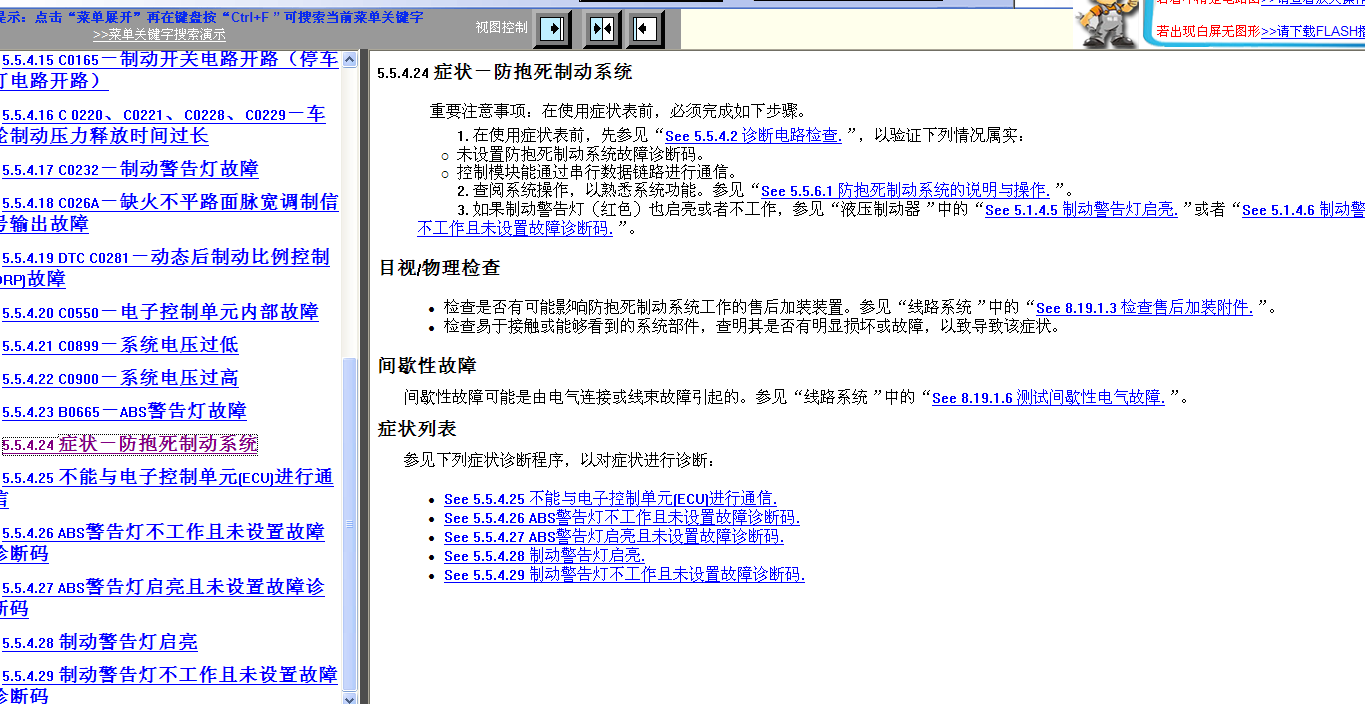This screenshot has width=1365, height=704.
Task: Click symptom list link See 5.5.4.25
Action: tap(610, 498)
